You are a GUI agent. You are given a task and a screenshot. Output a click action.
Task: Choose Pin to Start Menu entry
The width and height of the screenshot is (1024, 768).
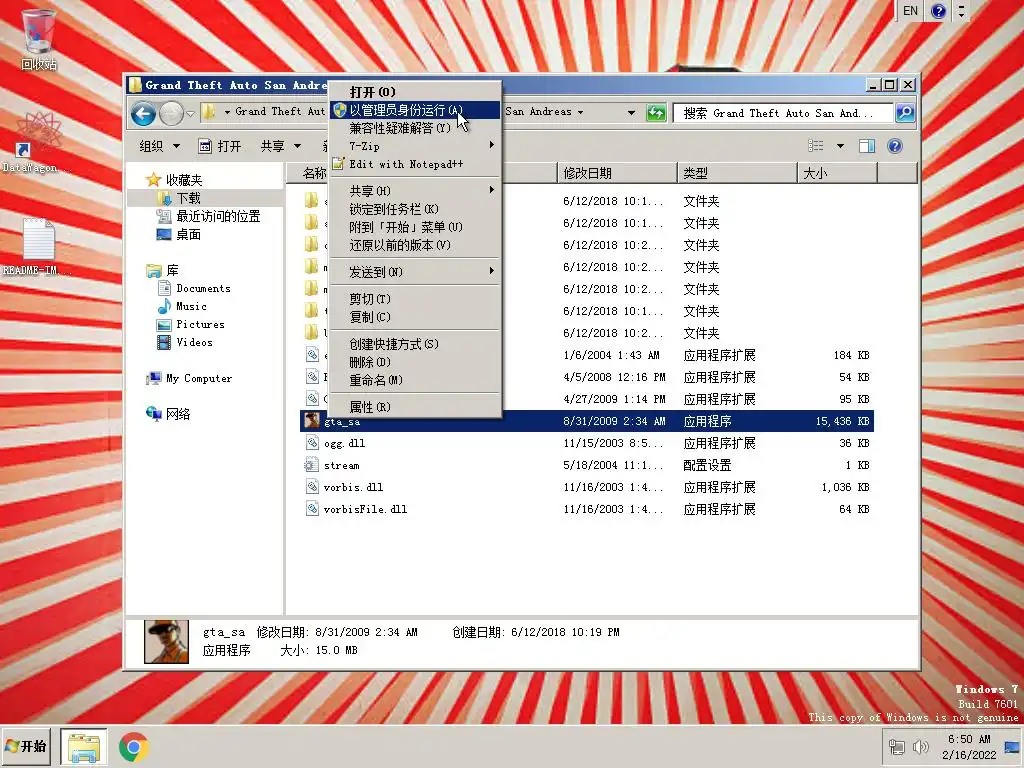pyautogui.click(x=415, y=227)
